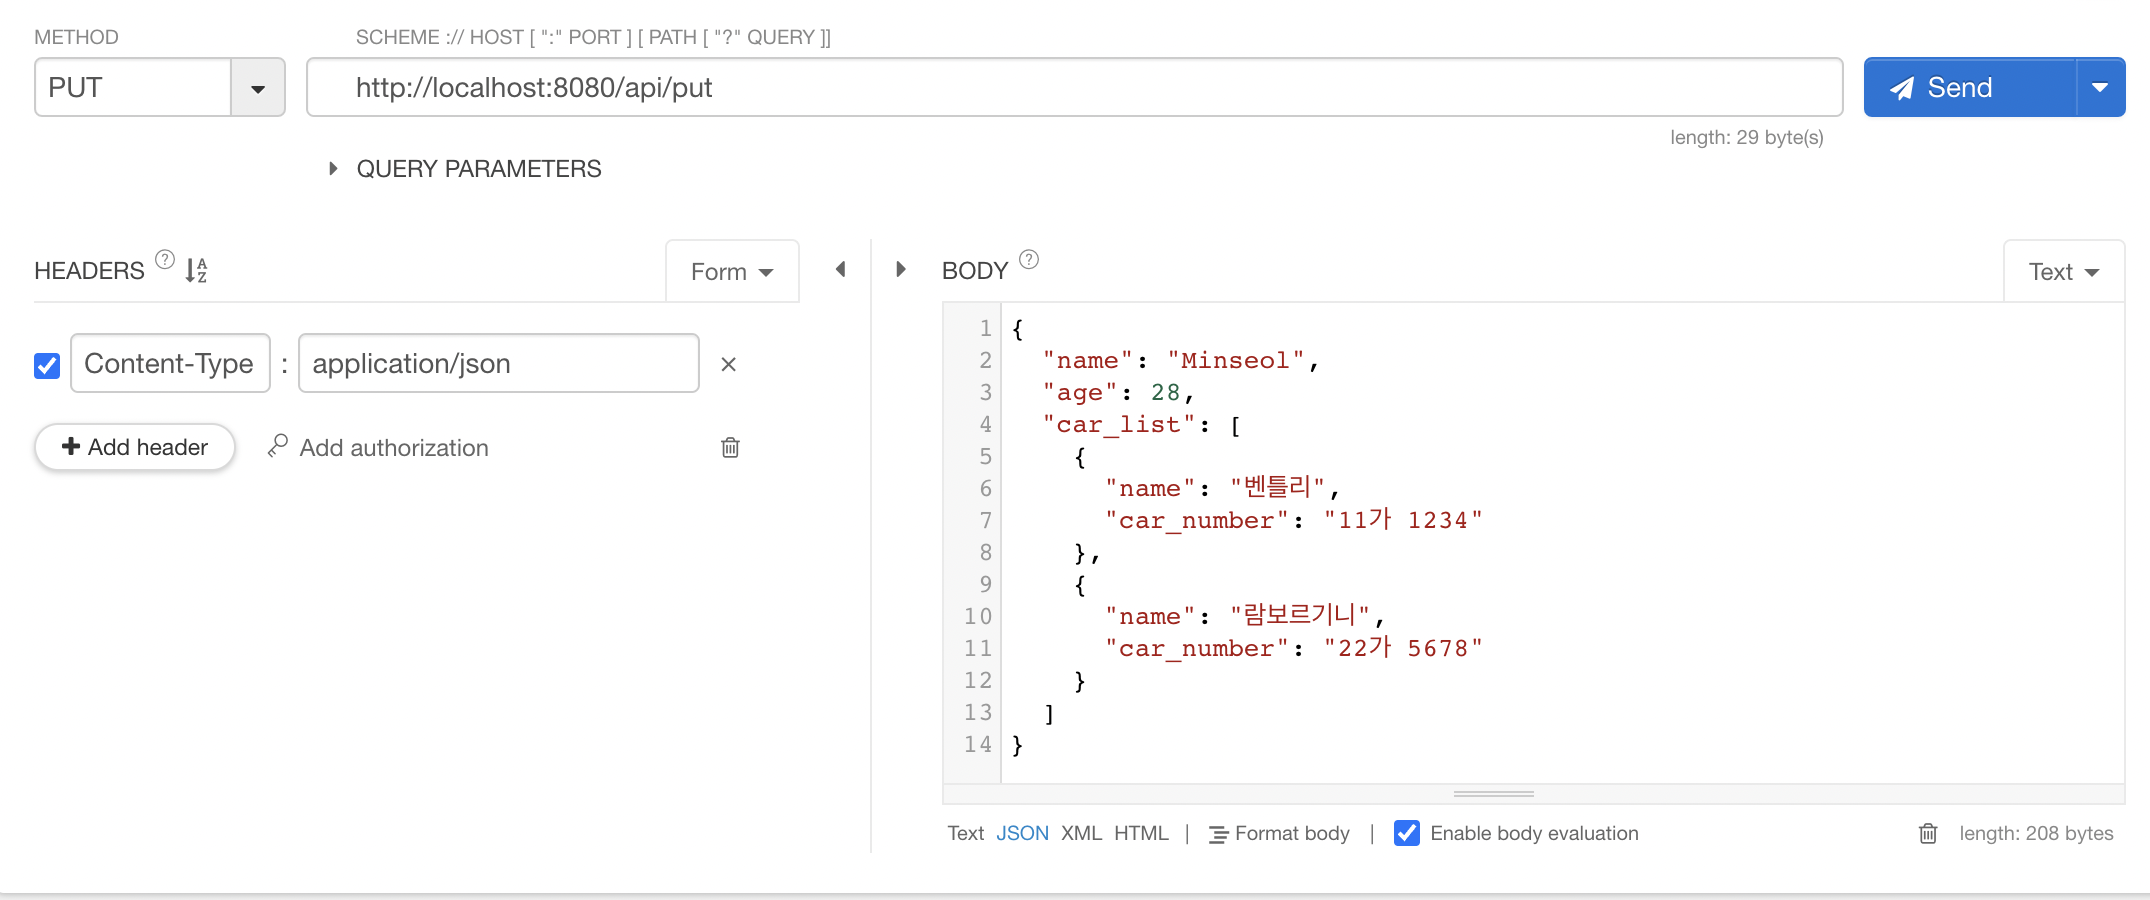Format the body content

(1279, 834)
